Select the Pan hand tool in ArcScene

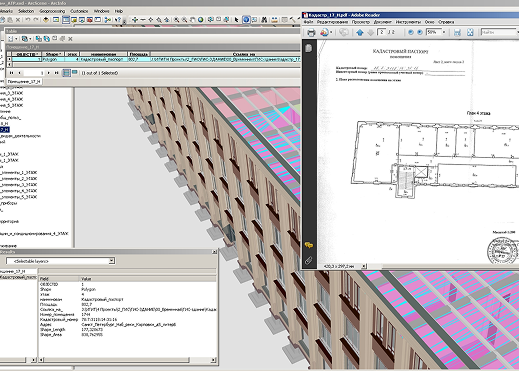pos(193,20)
